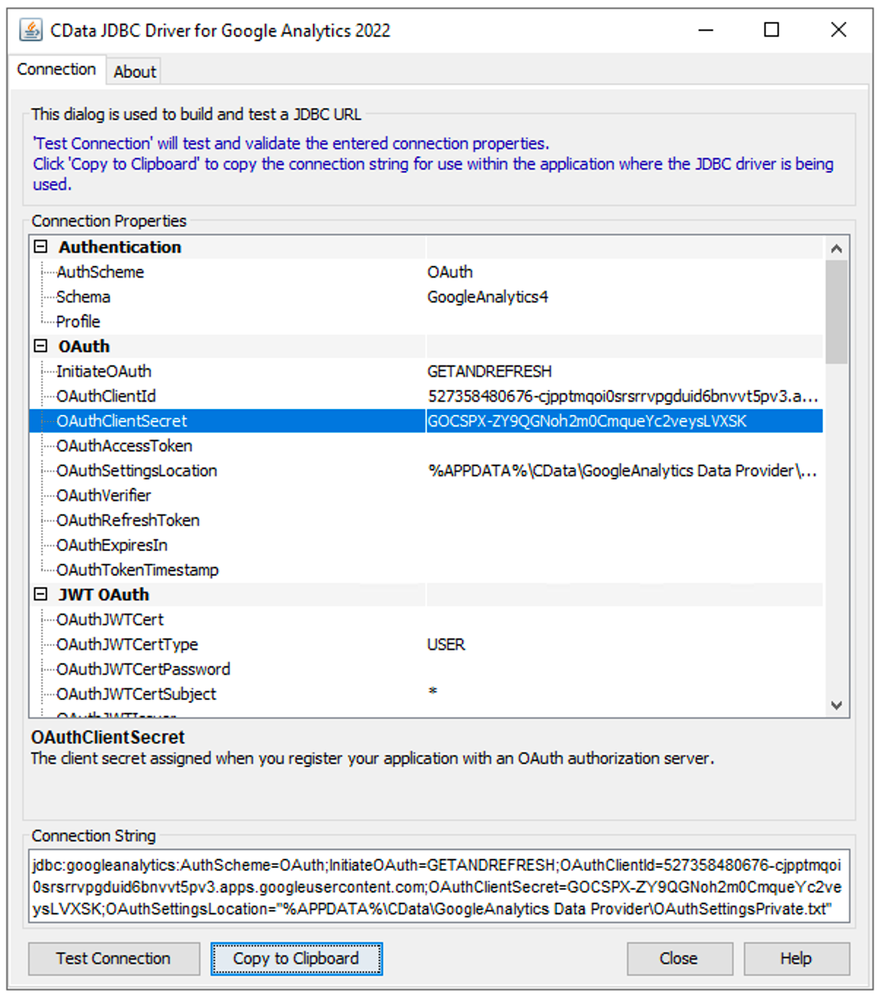883x998 pixels.
Task: Select the OAuthSettingsLocation row
Action: pos(136,470)
